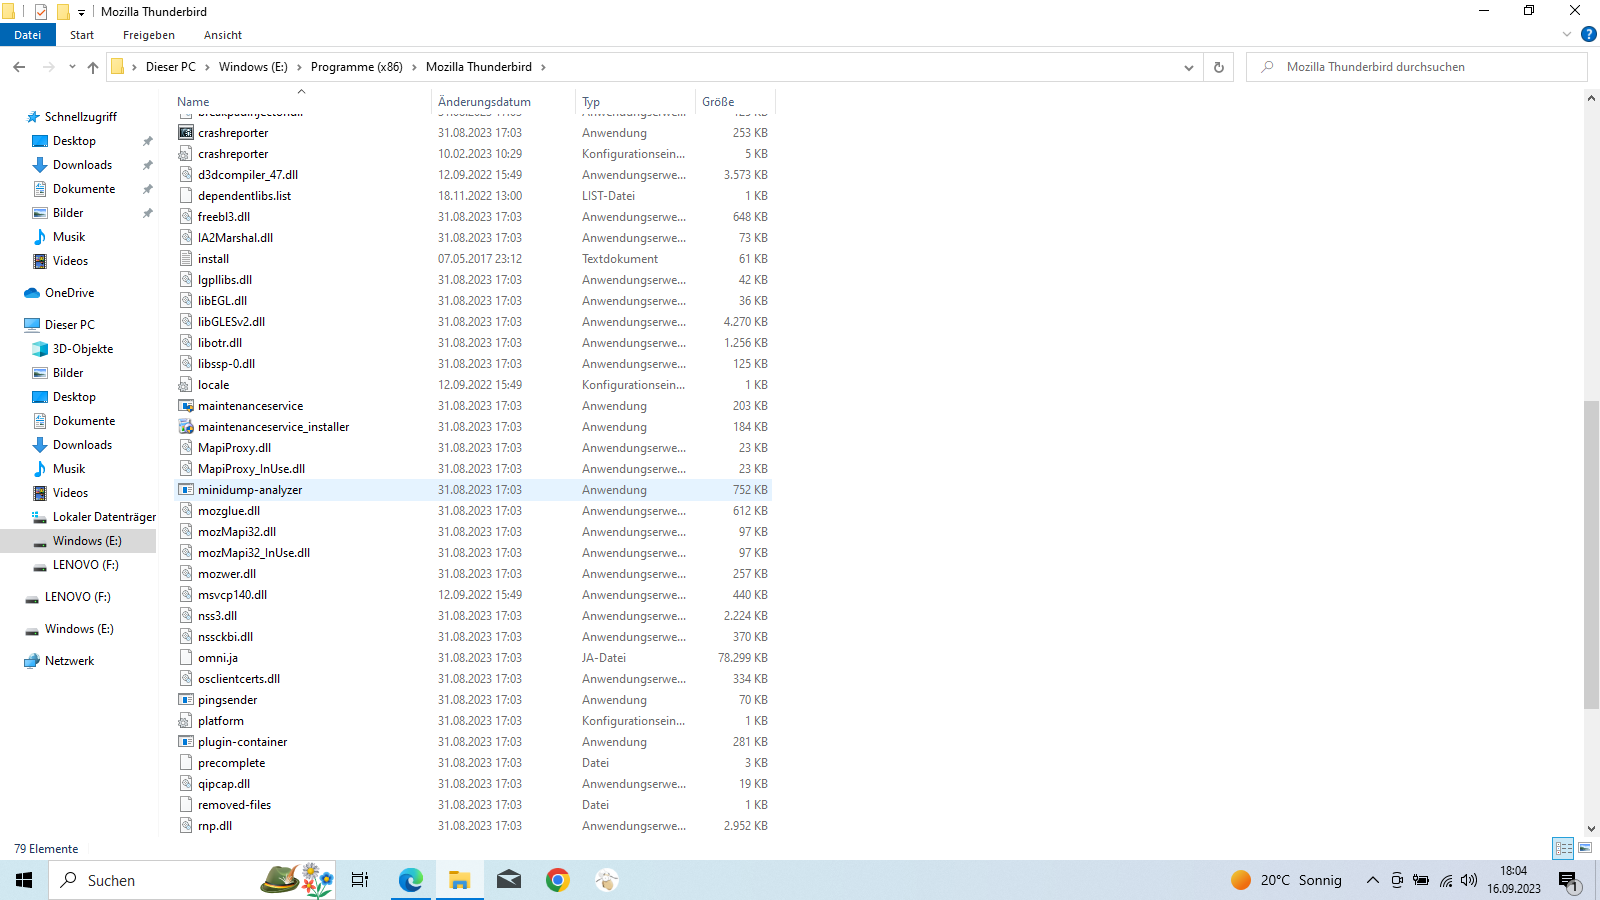The width and height of the screenshot is (1600, 900).
Task: Switch to the Ansicht ribbon tab
Action: (223, 35)
